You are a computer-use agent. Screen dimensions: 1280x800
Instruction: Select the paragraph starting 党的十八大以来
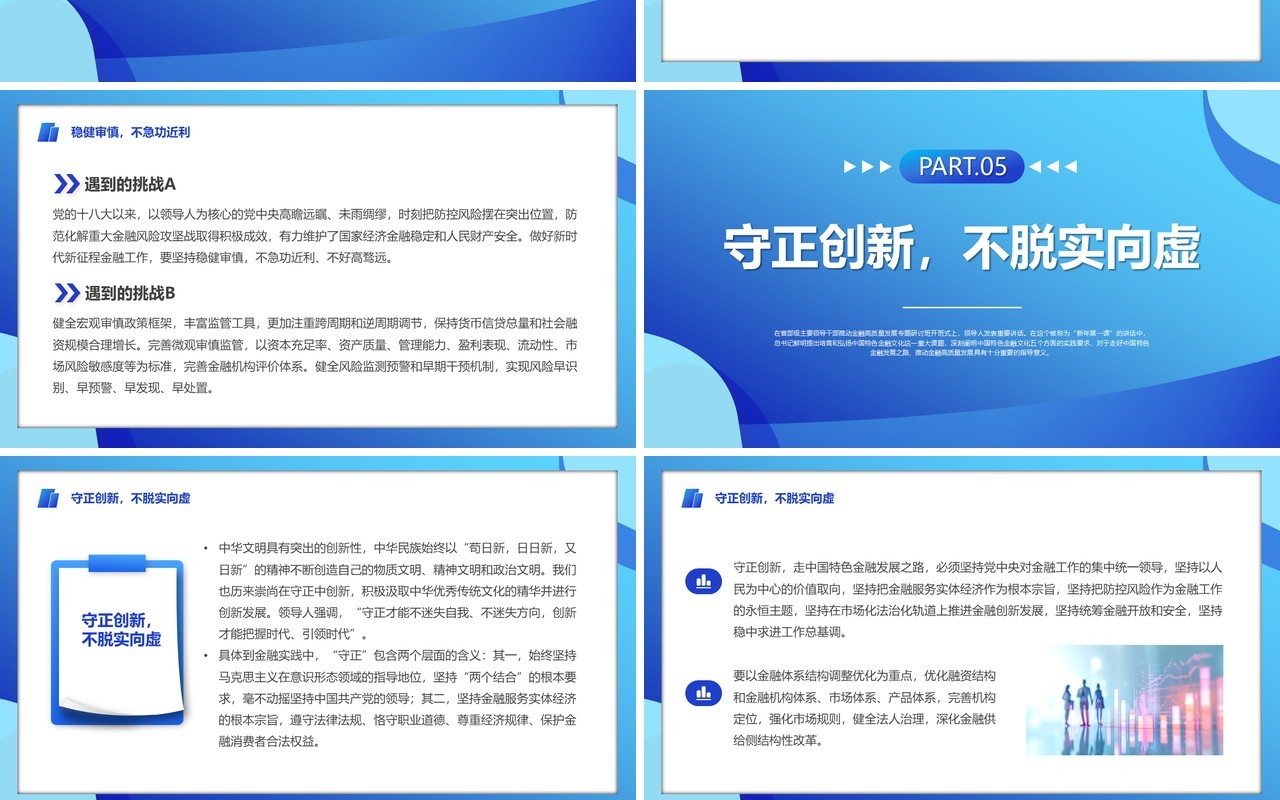click(x=316, y=236)
